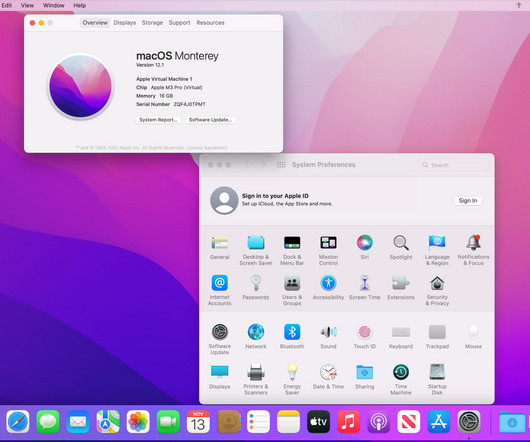Open Network preferences pane

(x=256, y=337)
